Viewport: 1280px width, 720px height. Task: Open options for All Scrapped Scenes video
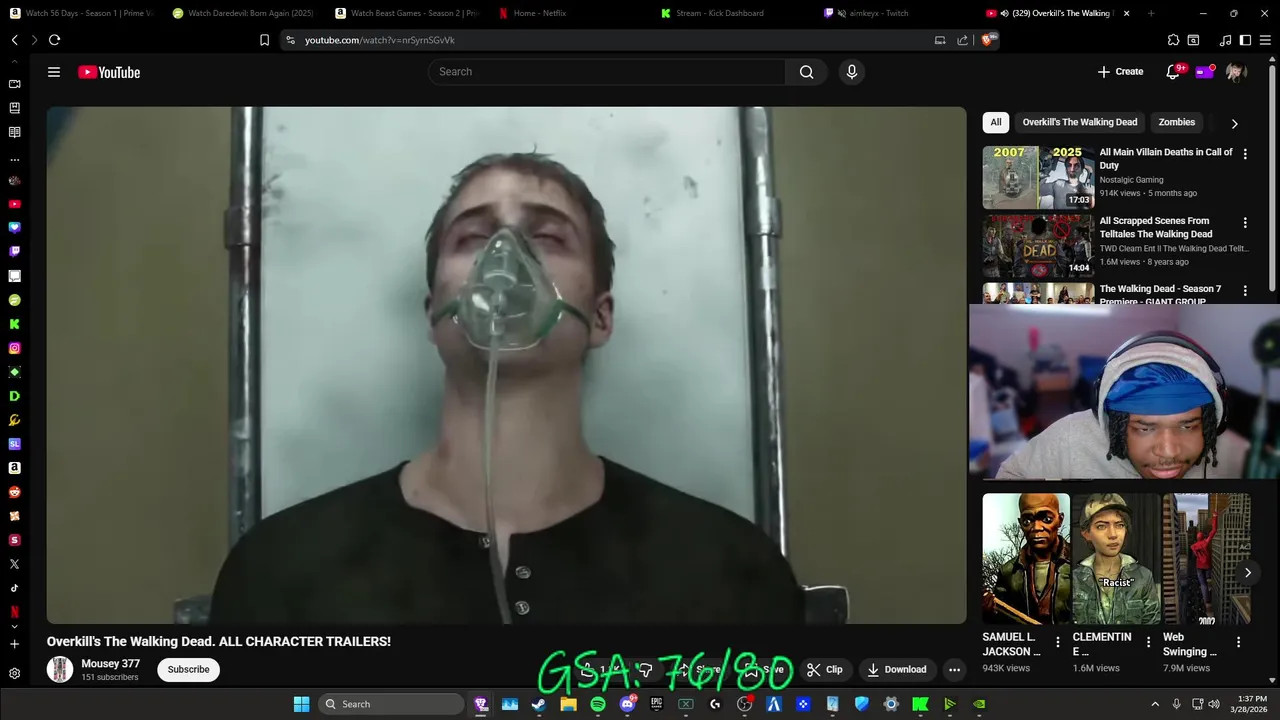tap(1245, 223)
